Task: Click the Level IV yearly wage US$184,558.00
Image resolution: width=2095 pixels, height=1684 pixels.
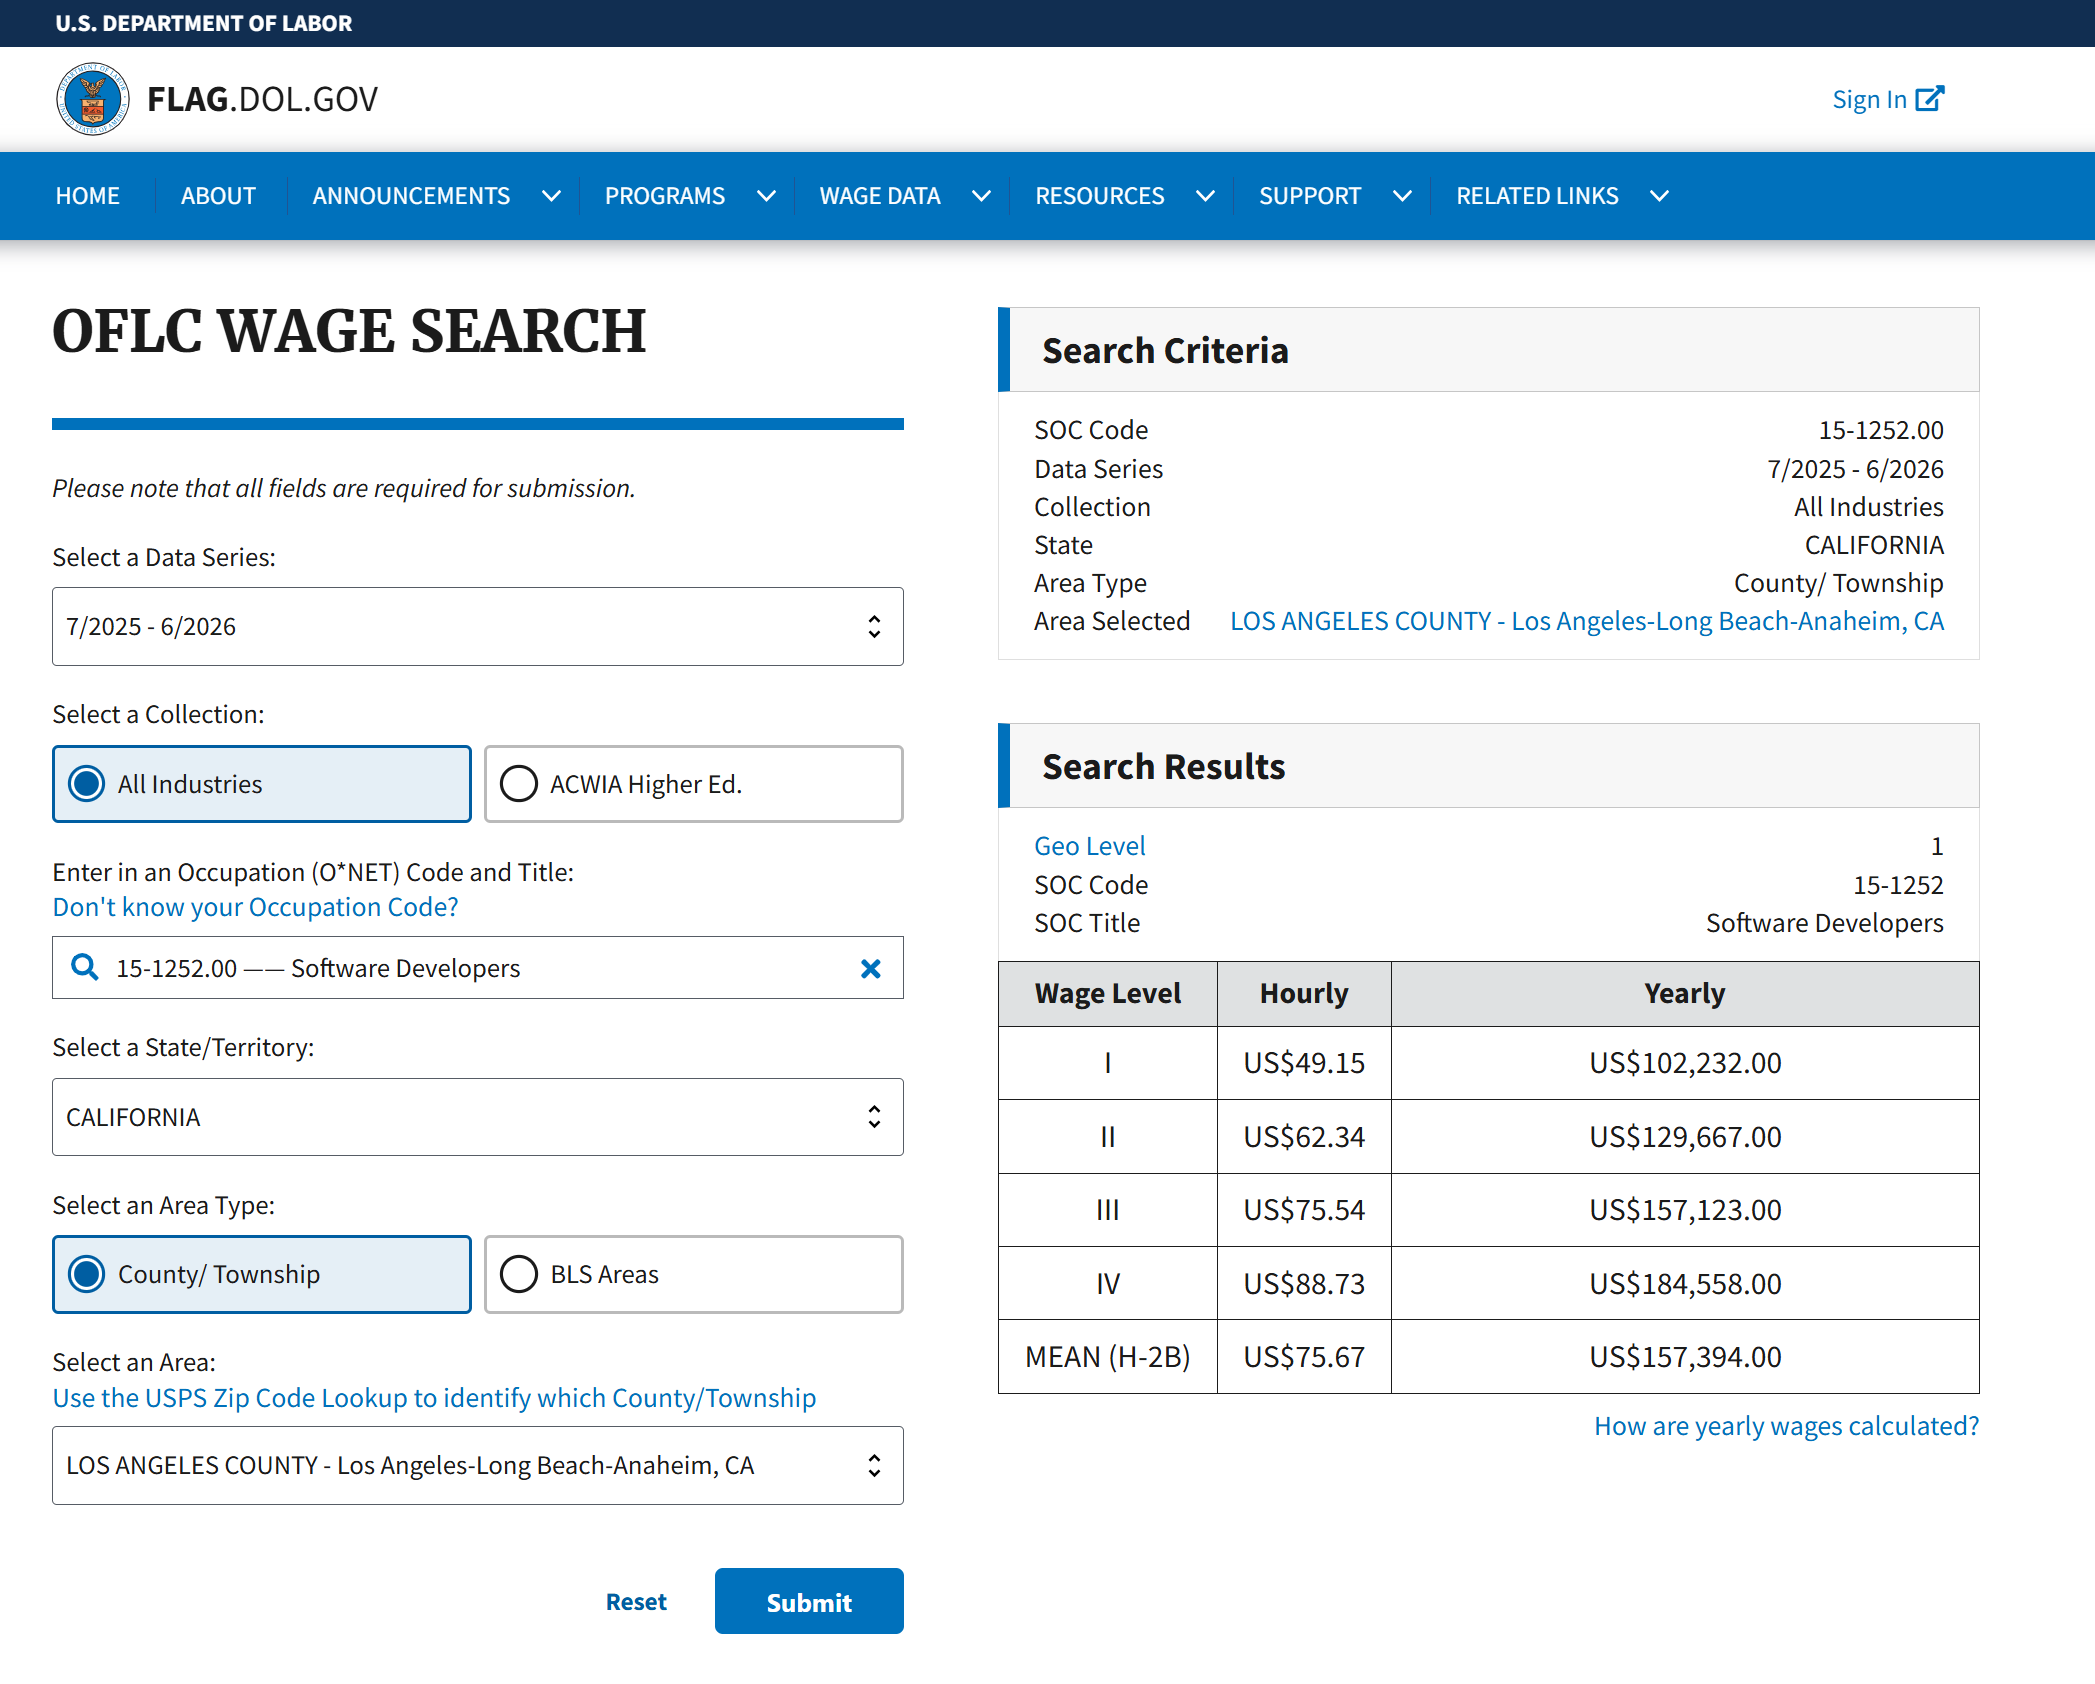Action: (x=1686, y=1284)
